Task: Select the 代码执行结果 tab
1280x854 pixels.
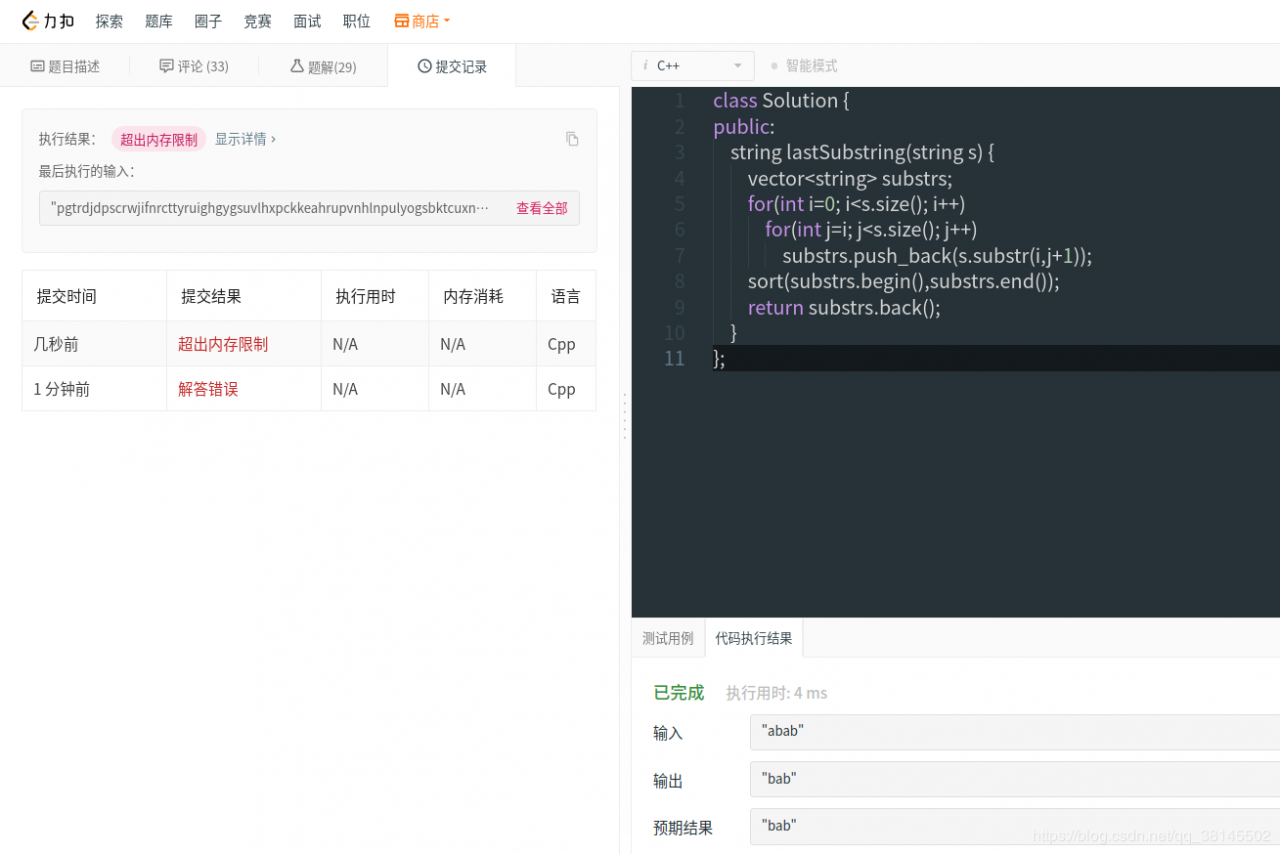Action: click(x=754, y=638)
